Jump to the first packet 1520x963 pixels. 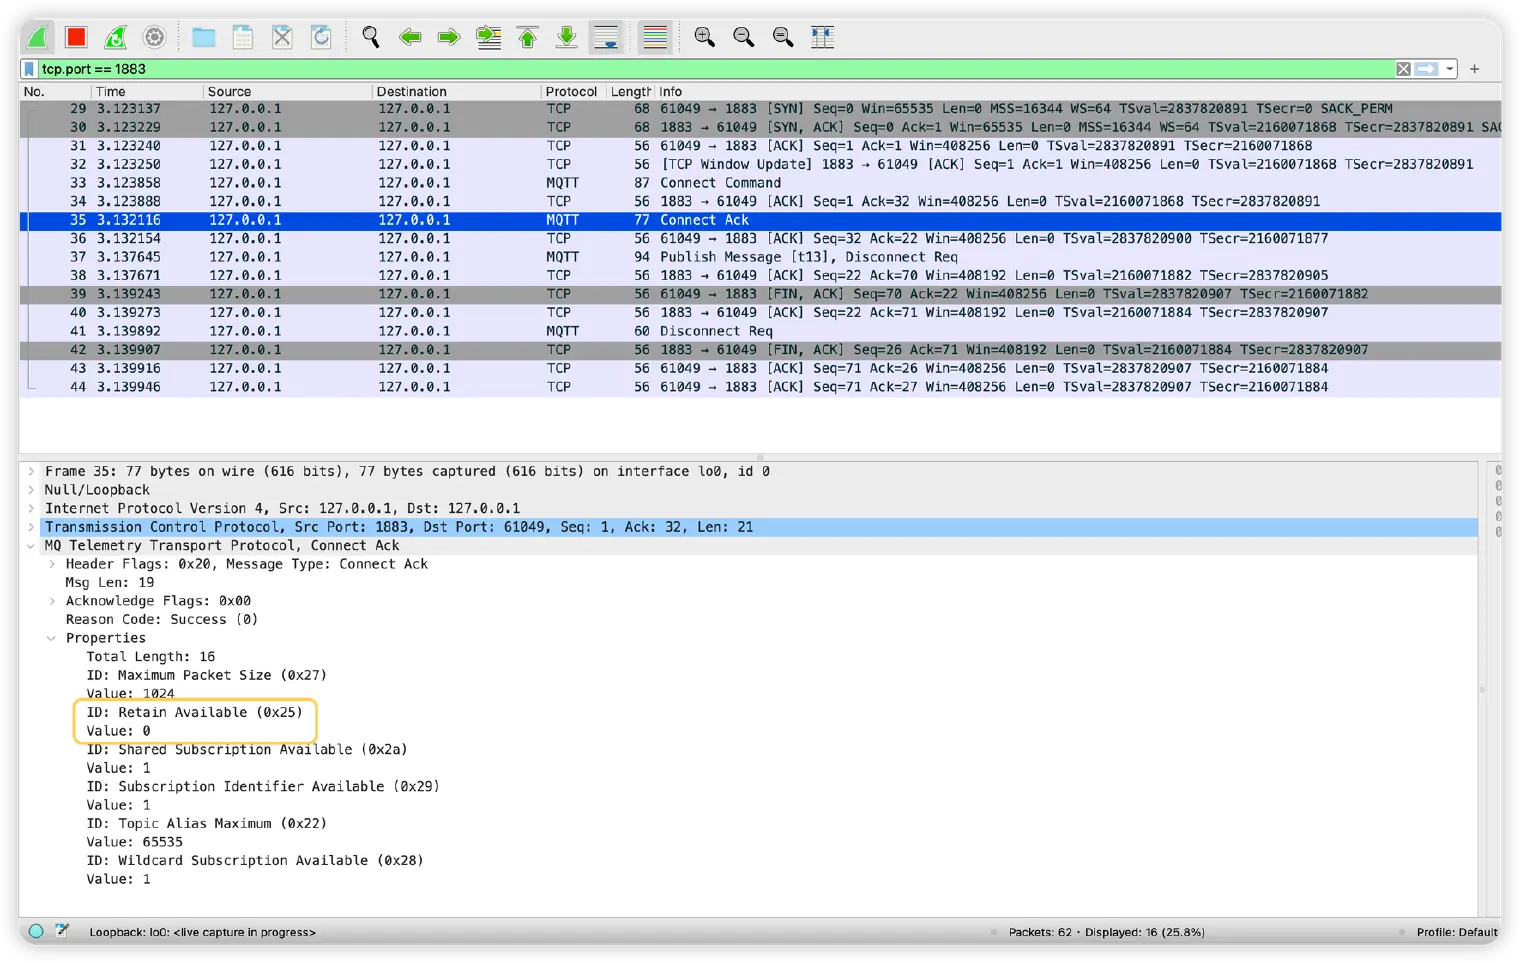[x=527, y=37]
